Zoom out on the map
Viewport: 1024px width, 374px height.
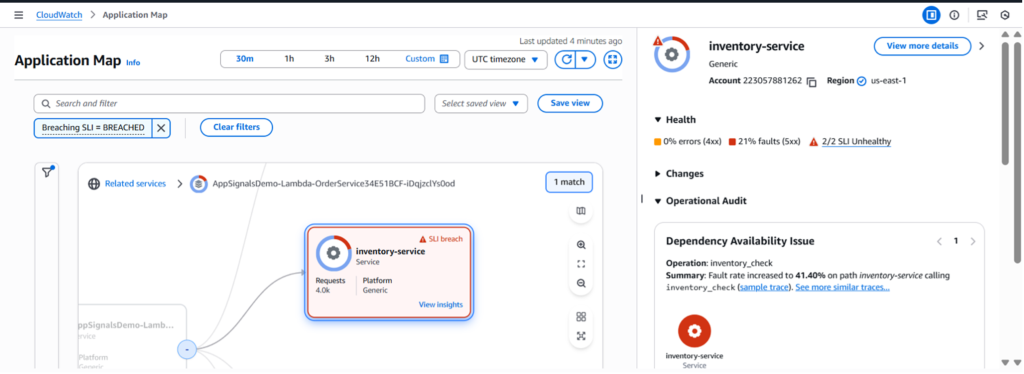tap(581, 284)
